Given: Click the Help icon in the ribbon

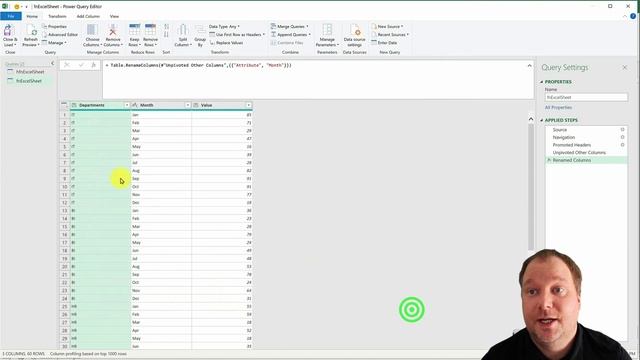Looking at the screenshot, I should click(633, 16).
